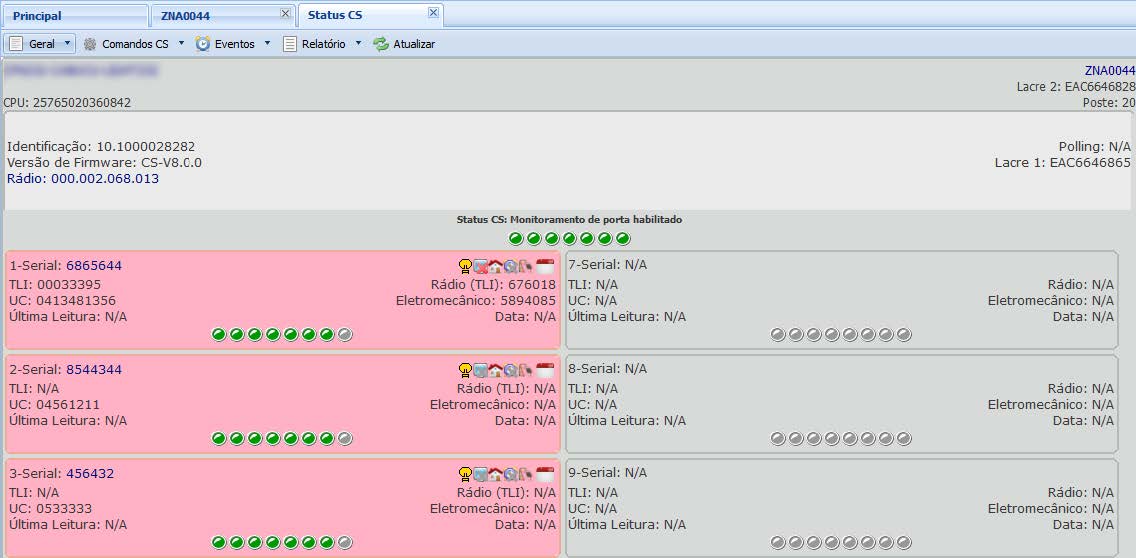Click the house icon in the 1-Serial panel

(495, 266)
